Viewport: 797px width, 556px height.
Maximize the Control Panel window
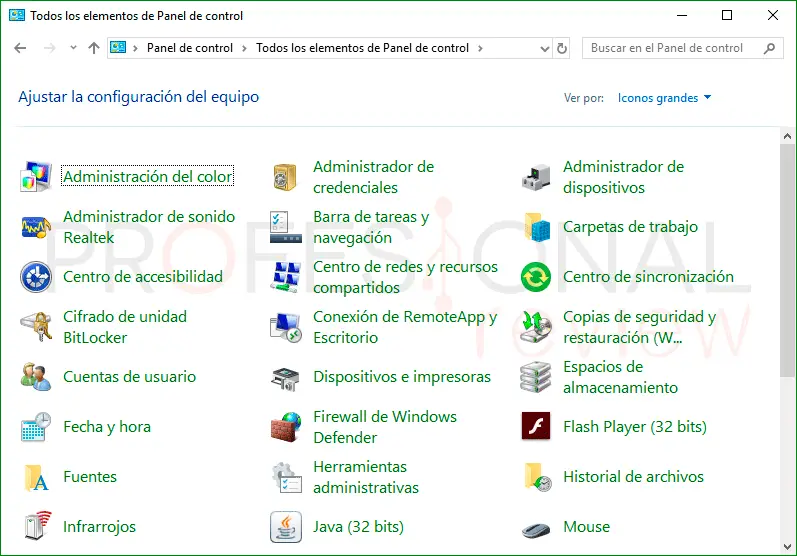(x=727, y=15)
